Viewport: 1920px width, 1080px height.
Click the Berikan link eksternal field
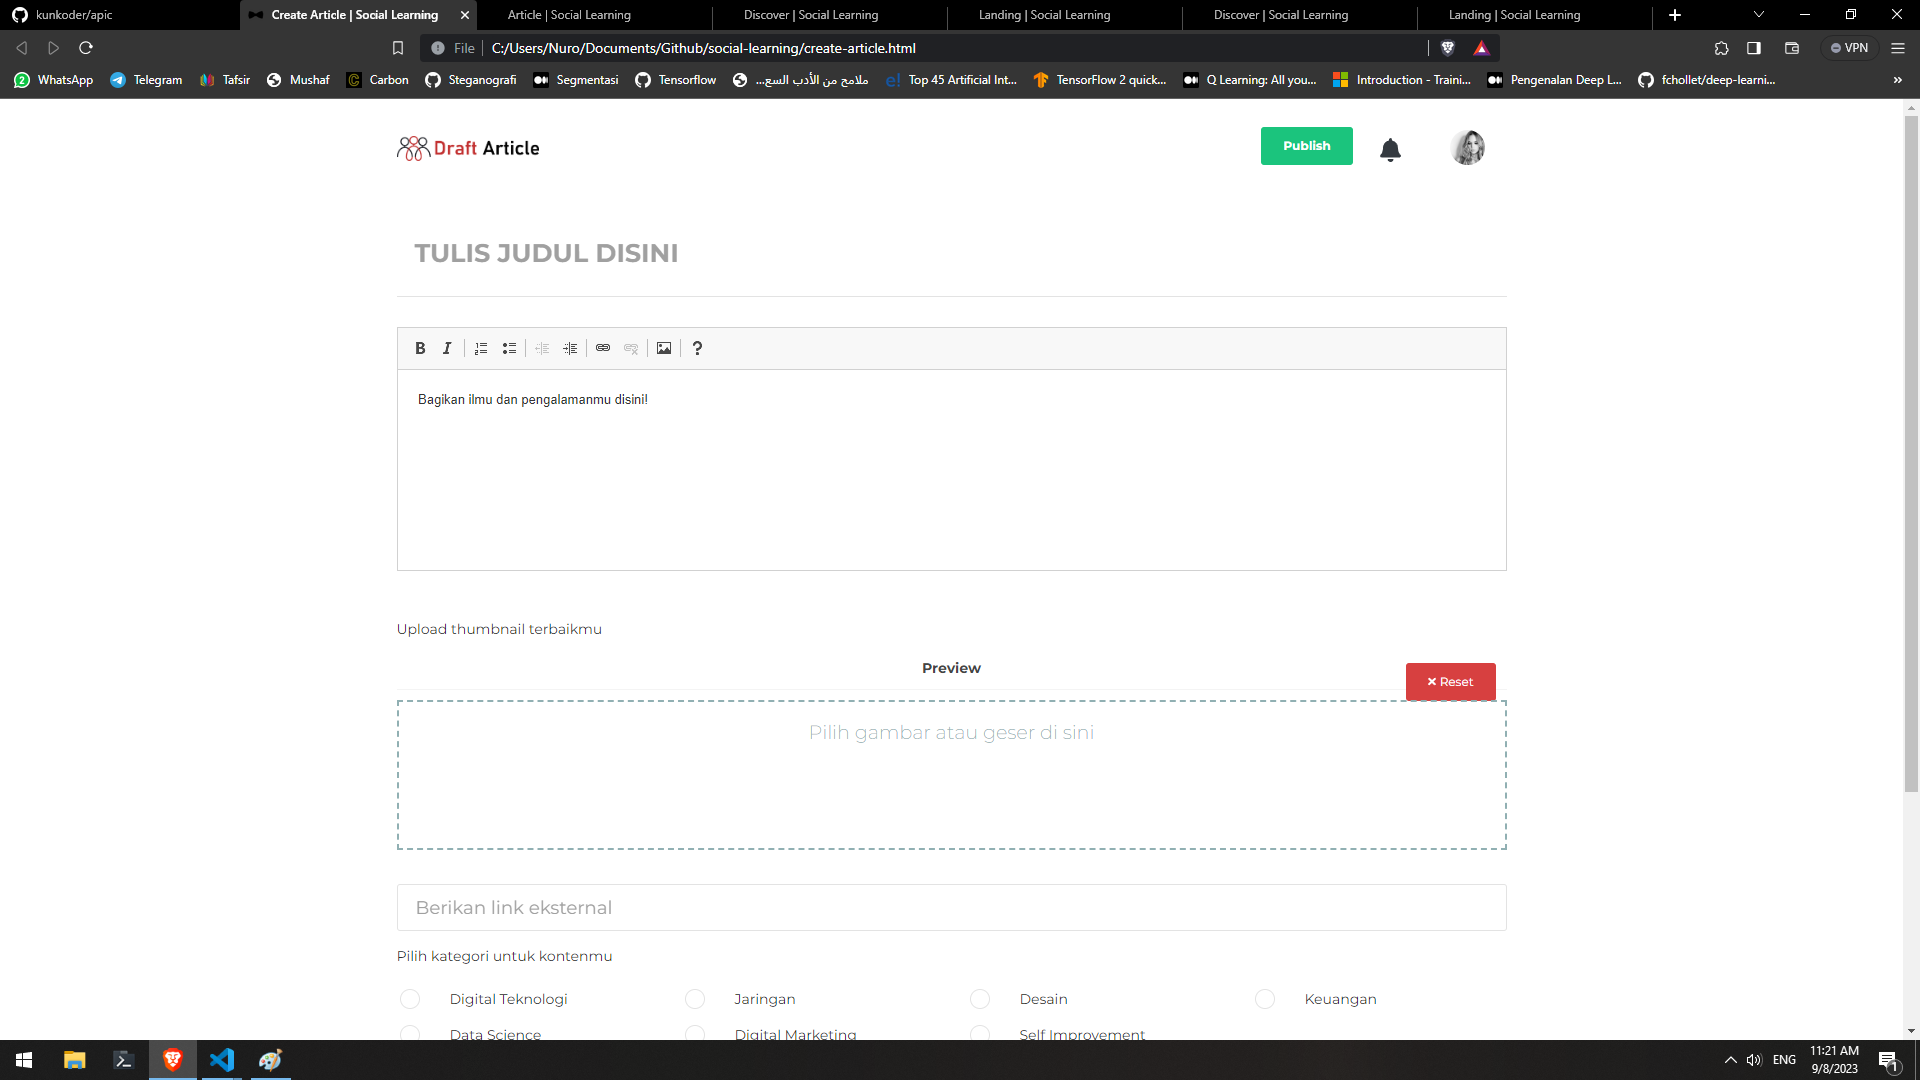tap(951, 908)
